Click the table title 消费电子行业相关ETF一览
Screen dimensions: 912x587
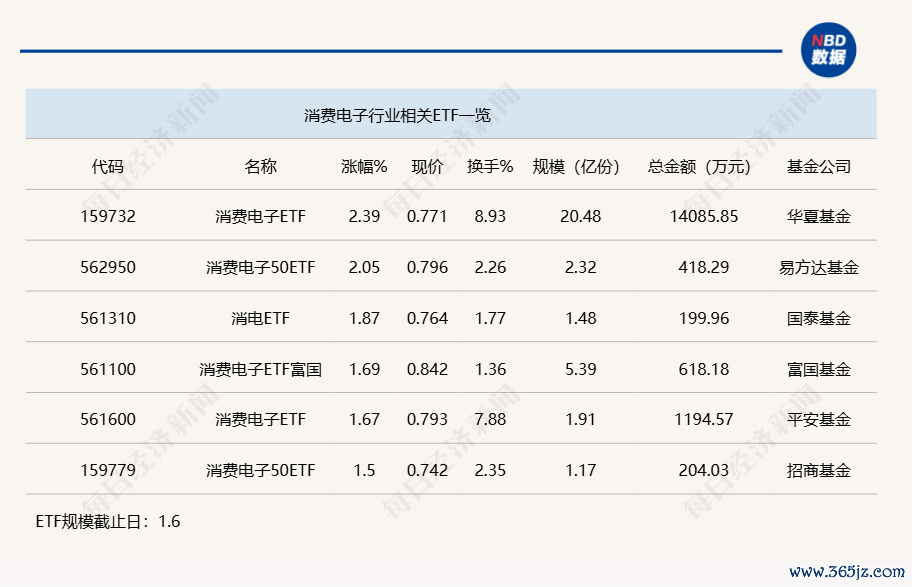[397, 115]
